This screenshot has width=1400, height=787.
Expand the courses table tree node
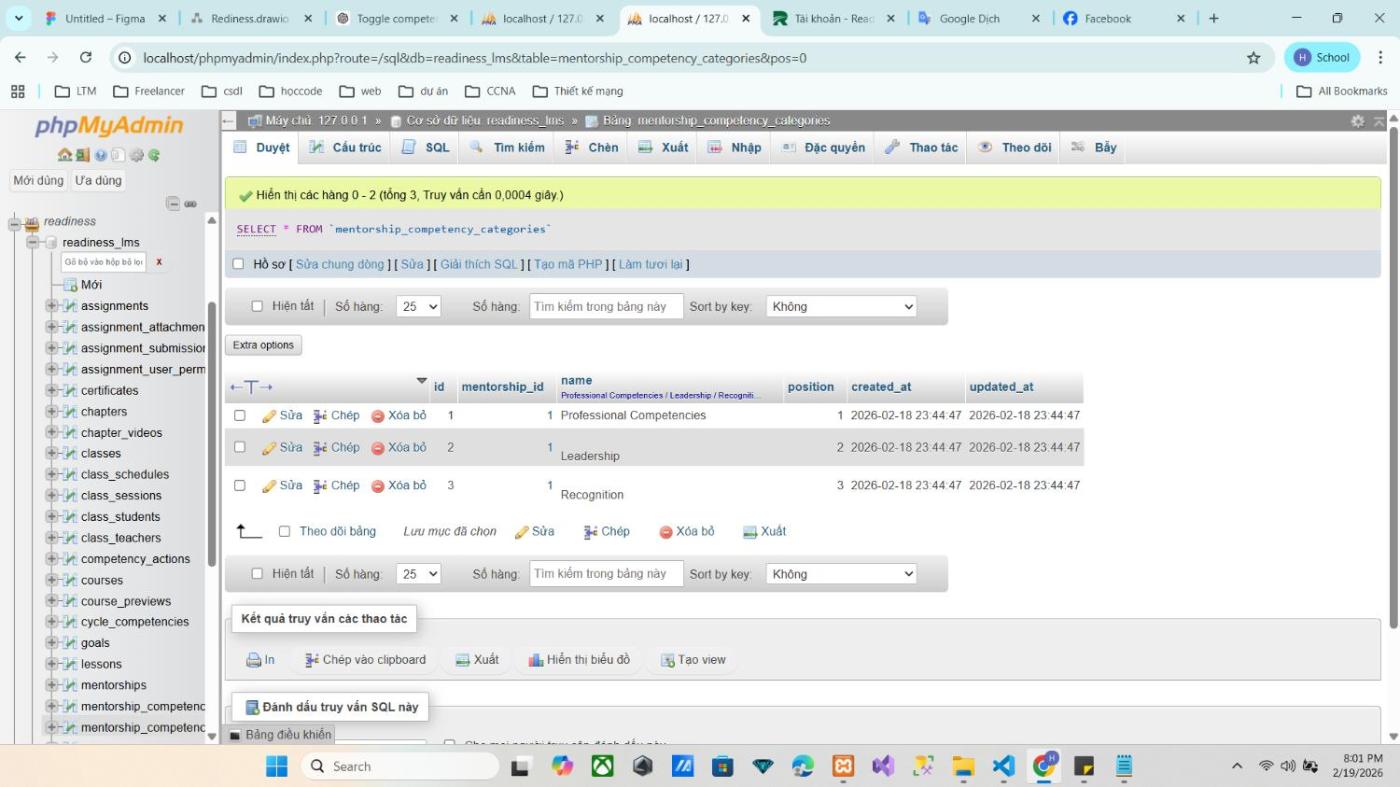(x=51, y=580)
